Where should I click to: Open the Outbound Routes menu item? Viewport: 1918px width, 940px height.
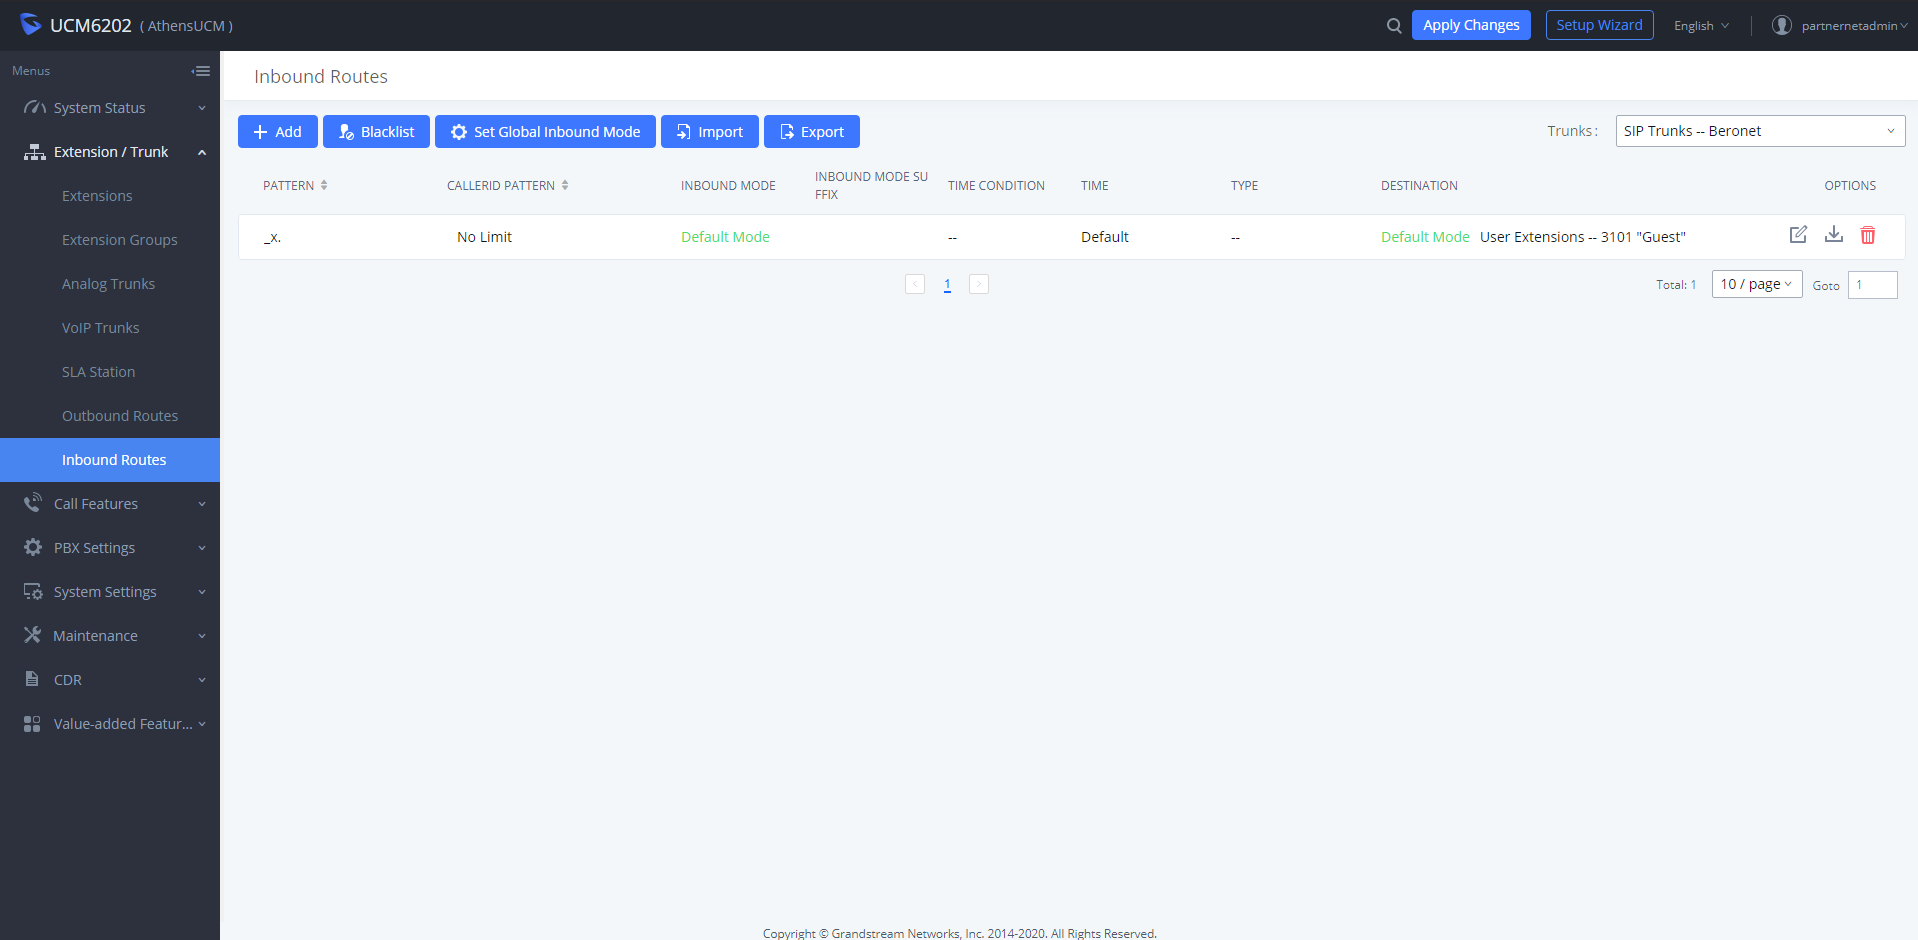tap(120, 416)
